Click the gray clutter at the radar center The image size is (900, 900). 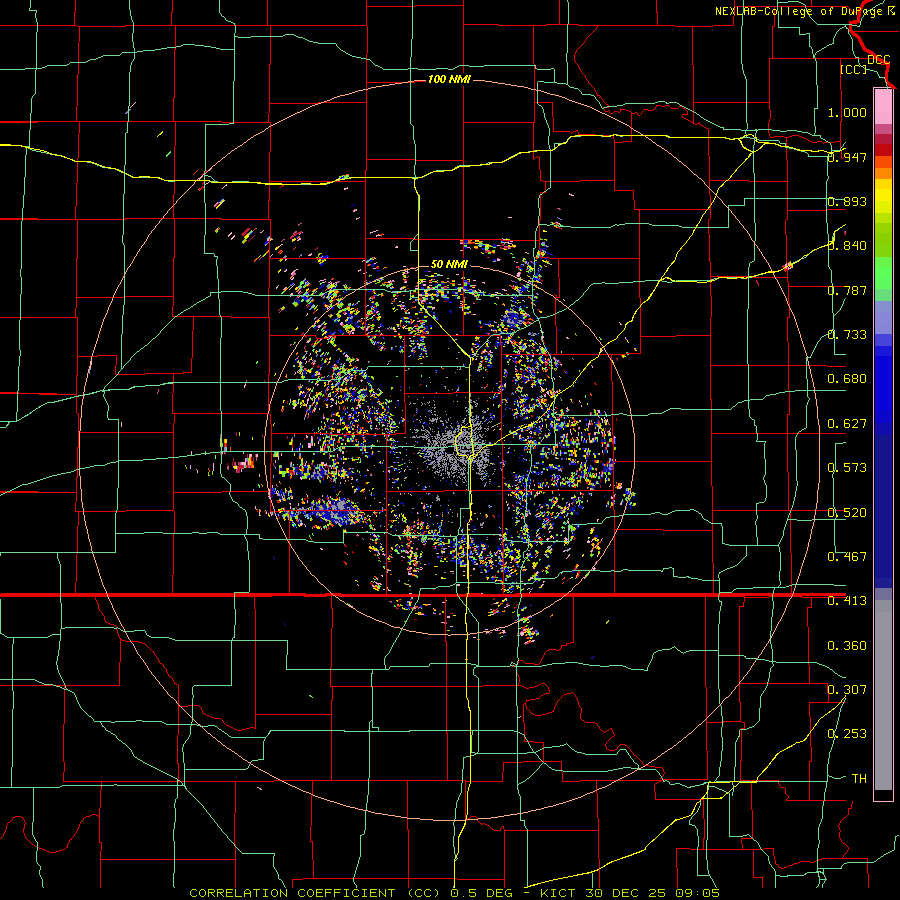pyautogui.click(x=453, y=446)
